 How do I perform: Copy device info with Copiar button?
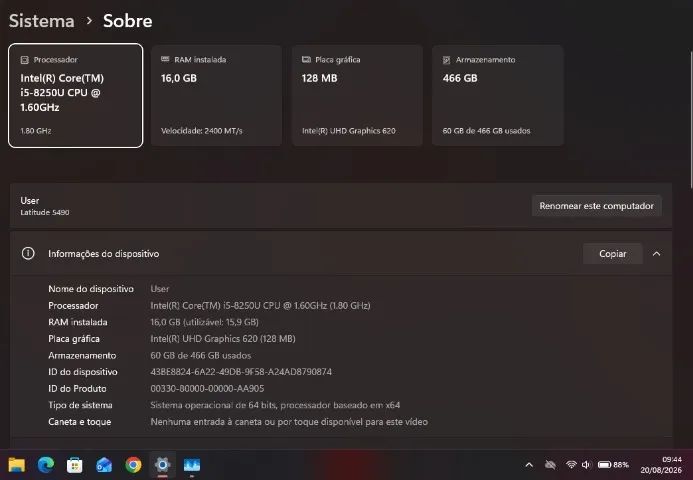pos(613,254)
